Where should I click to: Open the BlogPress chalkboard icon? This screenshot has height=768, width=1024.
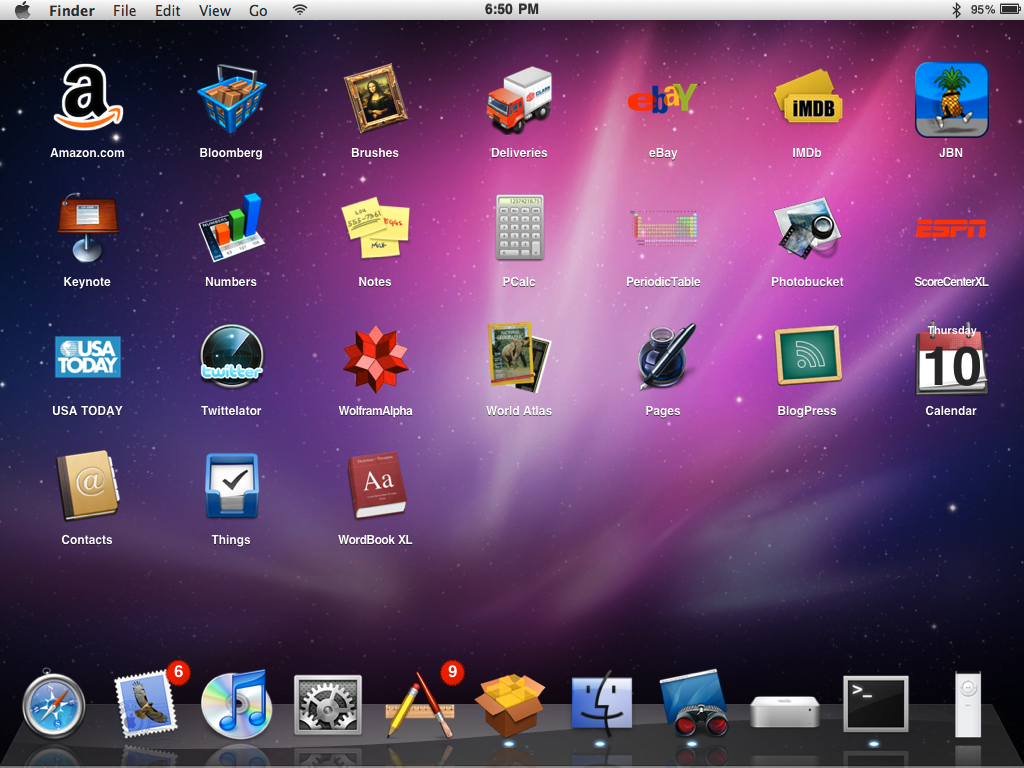point(808,355)
